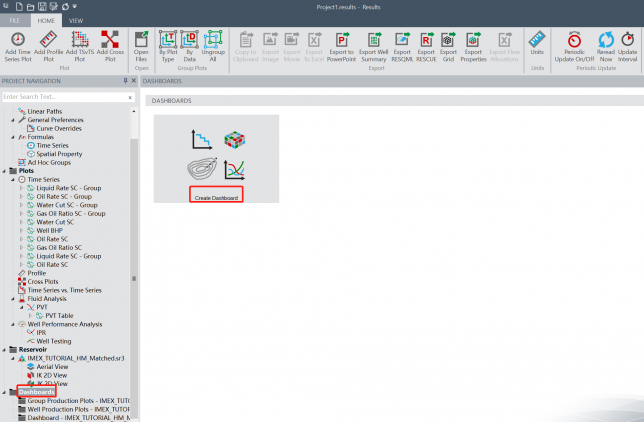
Task: Open Aerial View under Reservoir
Action: coord(52,367)
